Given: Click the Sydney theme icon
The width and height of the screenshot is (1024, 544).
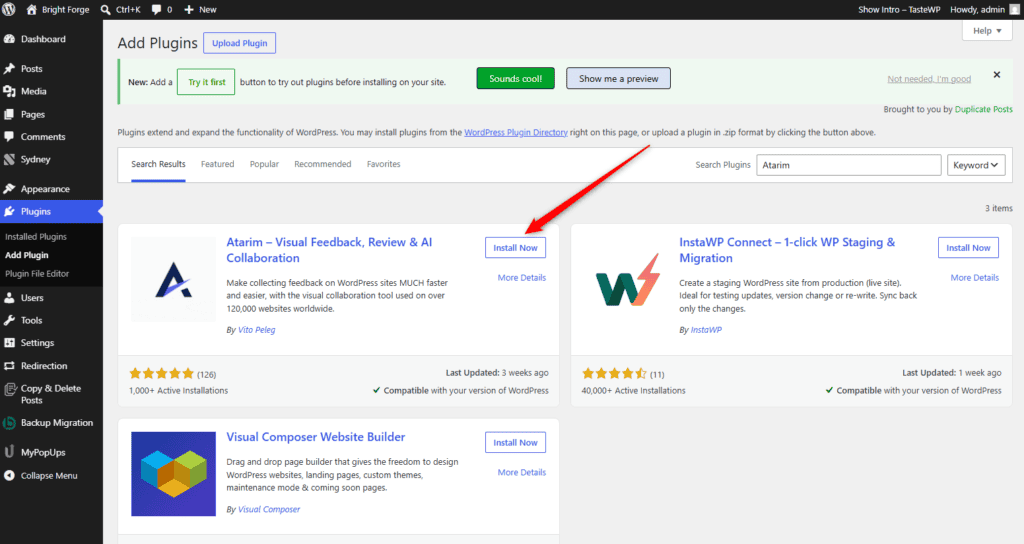Looking at the screenshot, I should click(x=9, y=159).
